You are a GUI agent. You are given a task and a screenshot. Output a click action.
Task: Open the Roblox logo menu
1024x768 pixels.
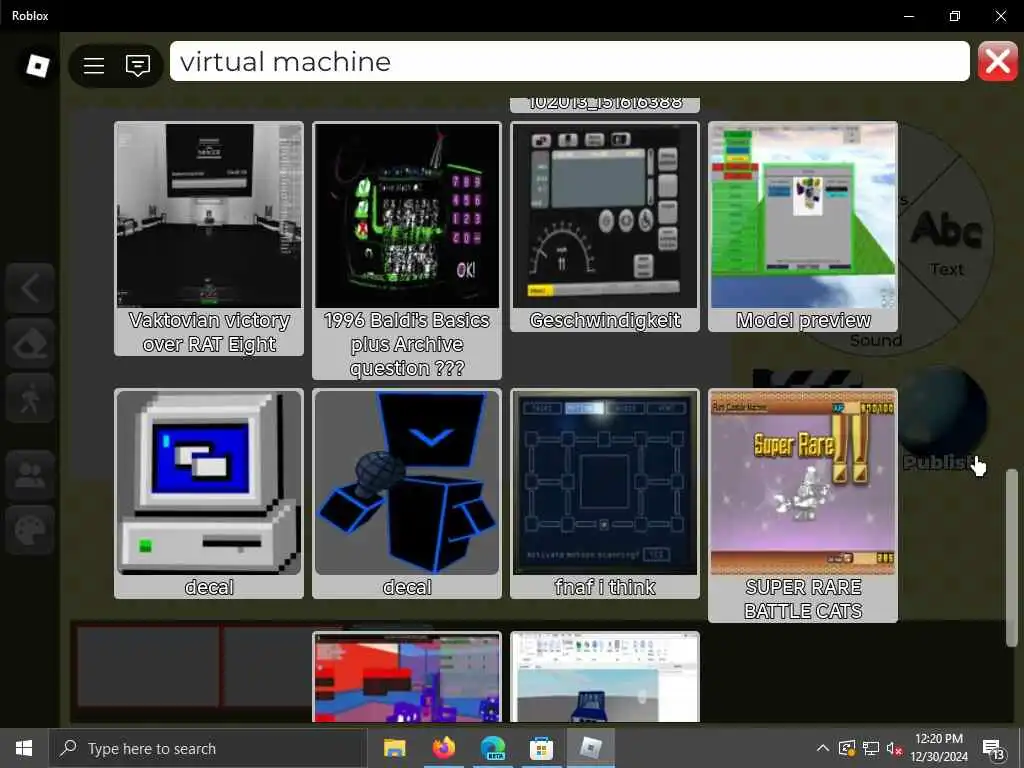(x=37, y=65)
